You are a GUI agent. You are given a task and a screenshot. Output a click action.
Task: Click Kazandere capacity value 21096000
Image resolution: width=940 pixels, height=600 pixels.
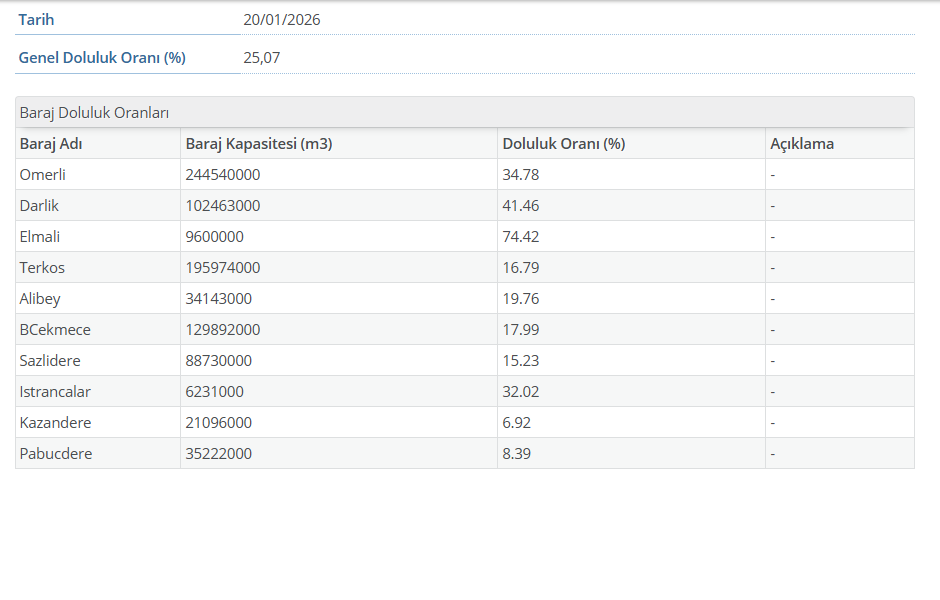point(218,423)
